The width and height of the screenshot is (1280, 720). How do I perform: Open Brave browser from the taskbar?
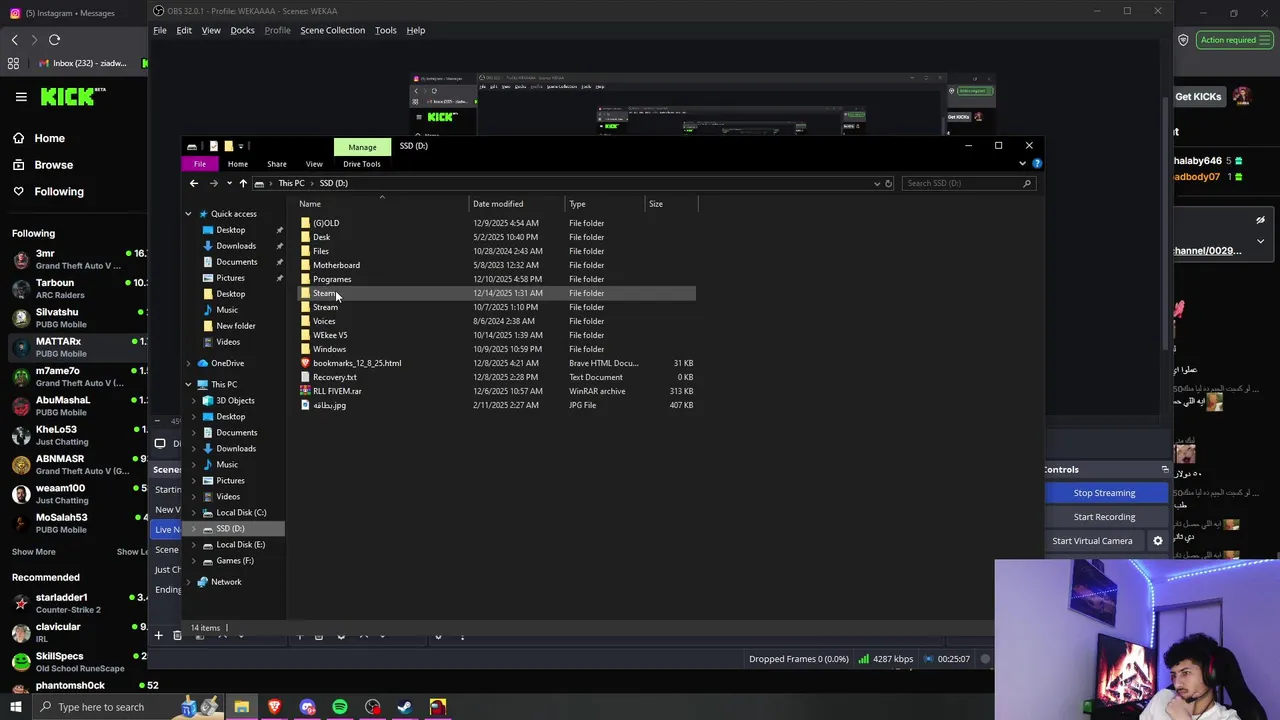pos(274,707)
